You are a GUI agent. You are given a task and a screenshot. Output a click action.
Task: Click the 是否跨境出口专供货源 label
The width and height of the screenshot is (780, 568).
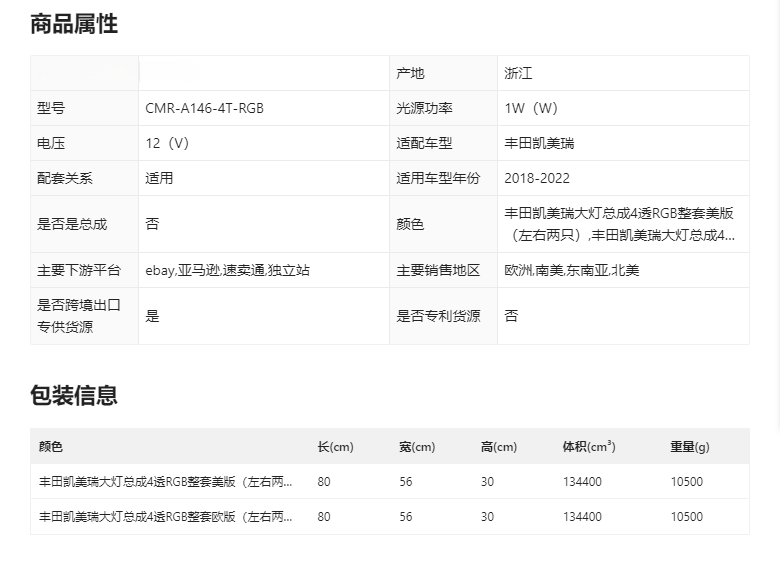click(79, 316)
